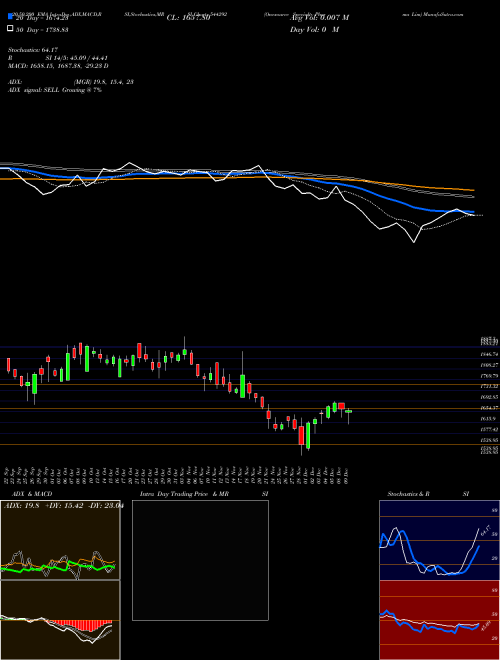This screenshot has height=660, width=500.
Task: Click the RSI 14/3 '45.09 / 44.41' line
Action: pos(58,58)
